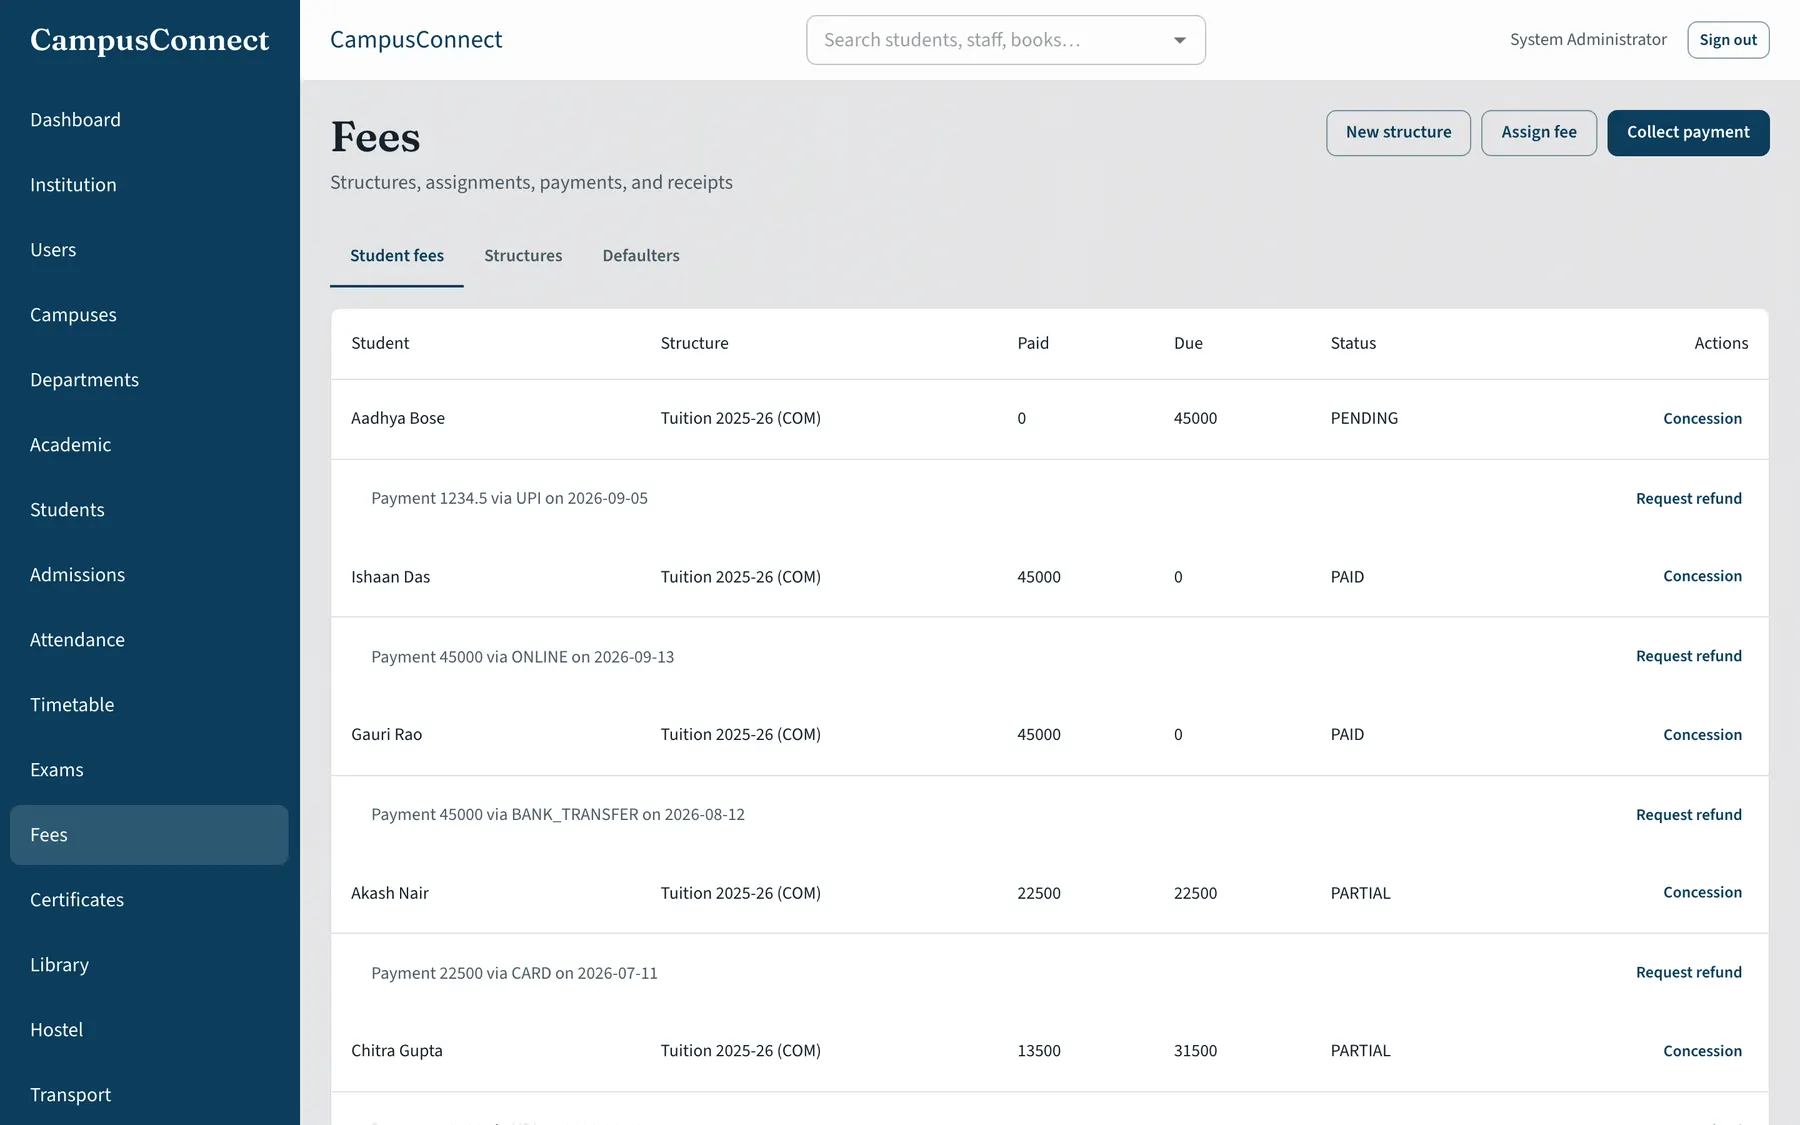Click the Aadhya Bose student name

tap(398, 418)
